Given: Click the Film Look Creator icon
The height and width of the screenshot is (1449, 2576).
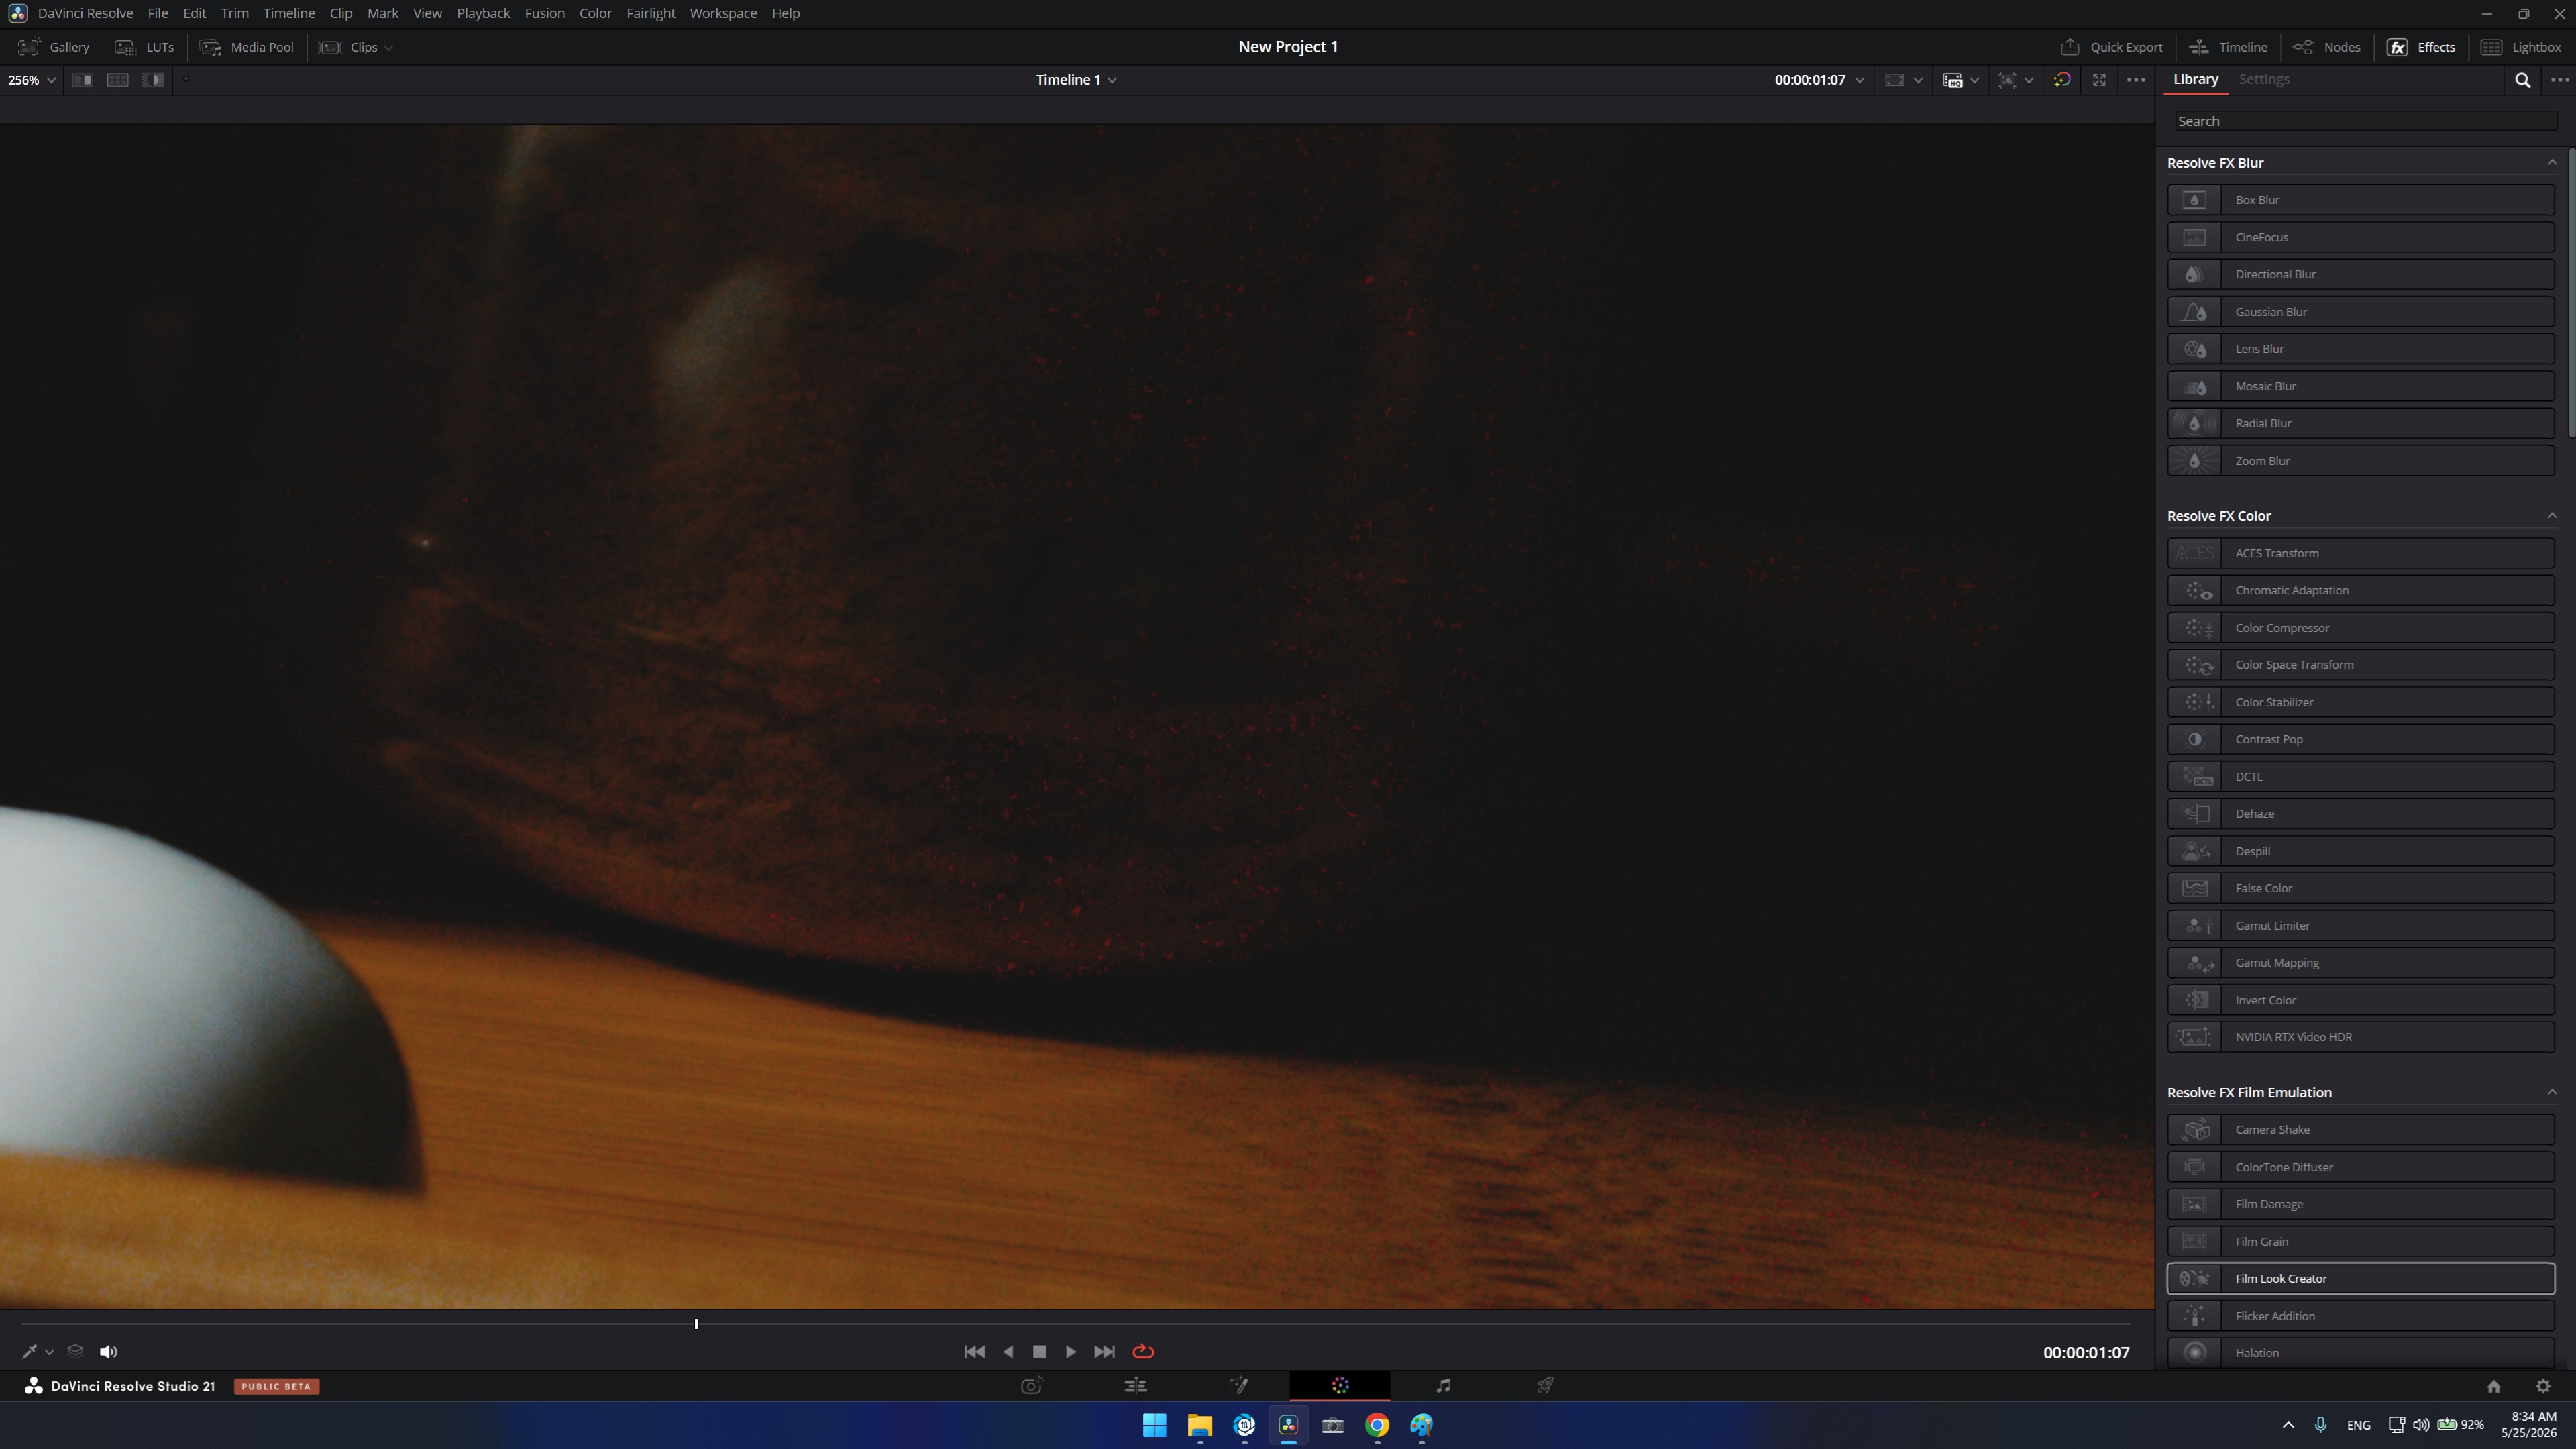Looking at the screenshot, I should click(2194, 1279).
